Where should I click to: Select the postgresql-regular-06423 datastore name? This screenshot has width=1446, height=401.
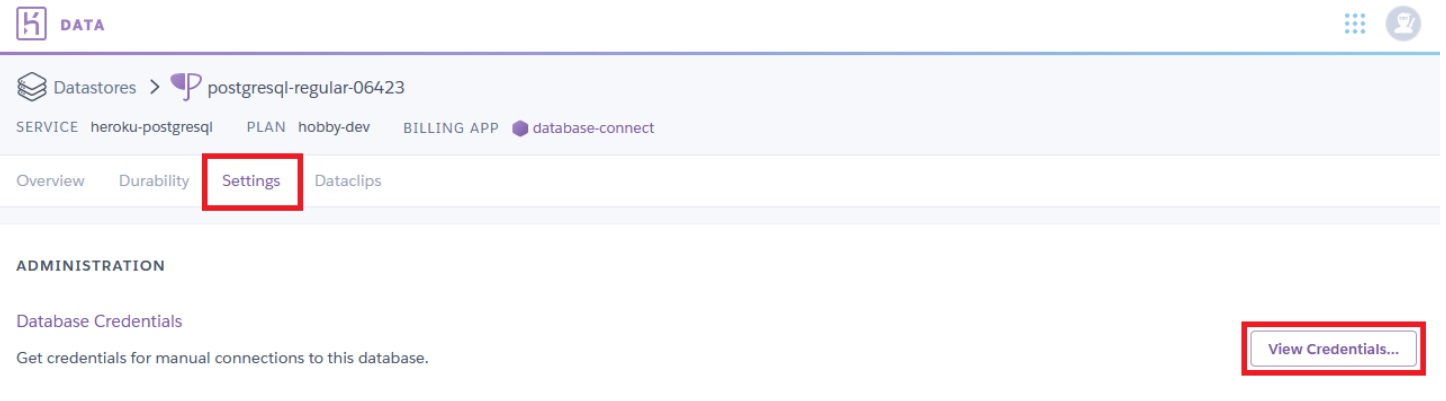coord(305,88)
